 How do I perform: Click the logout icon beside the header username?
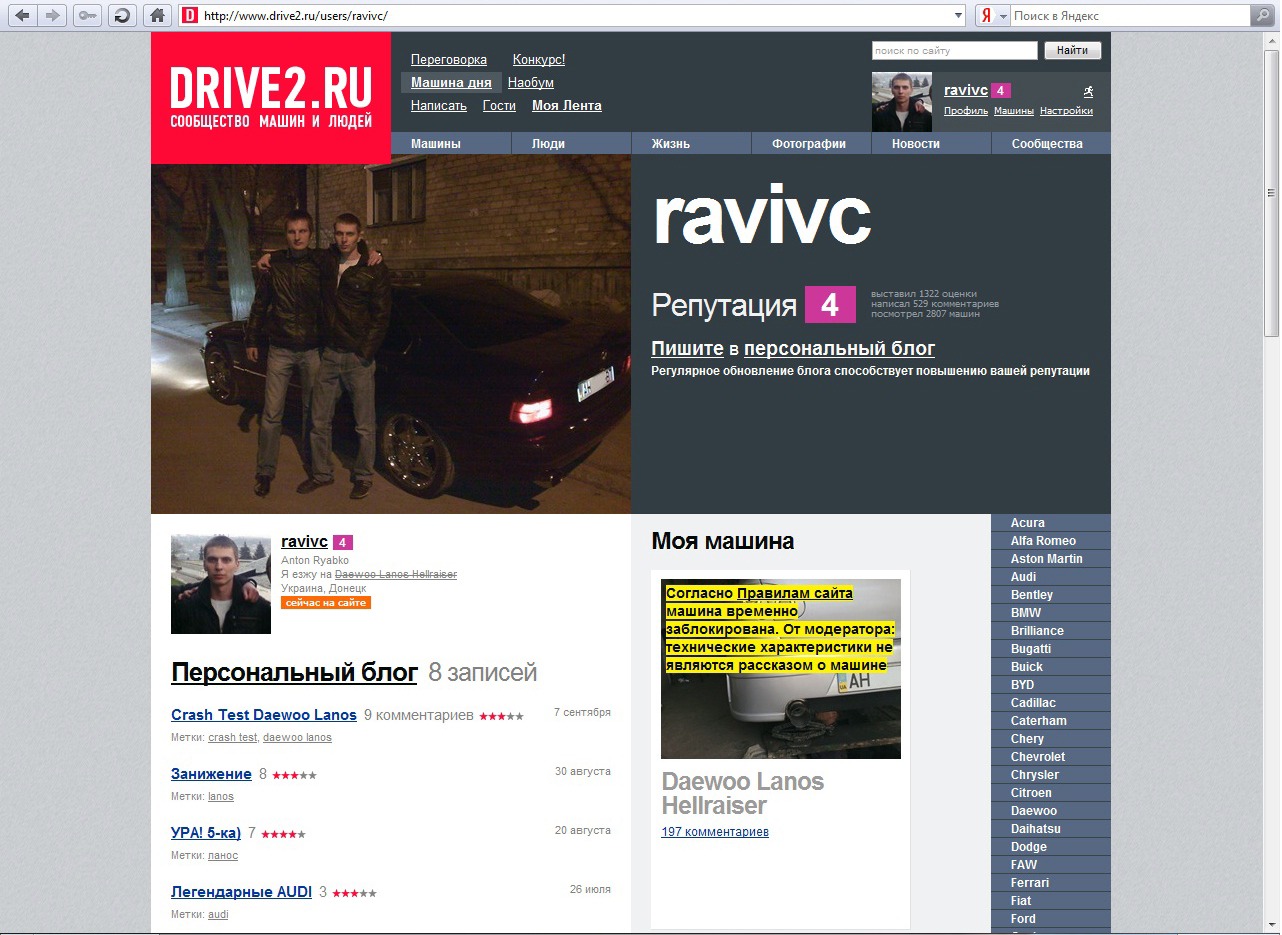(1088, 91)
